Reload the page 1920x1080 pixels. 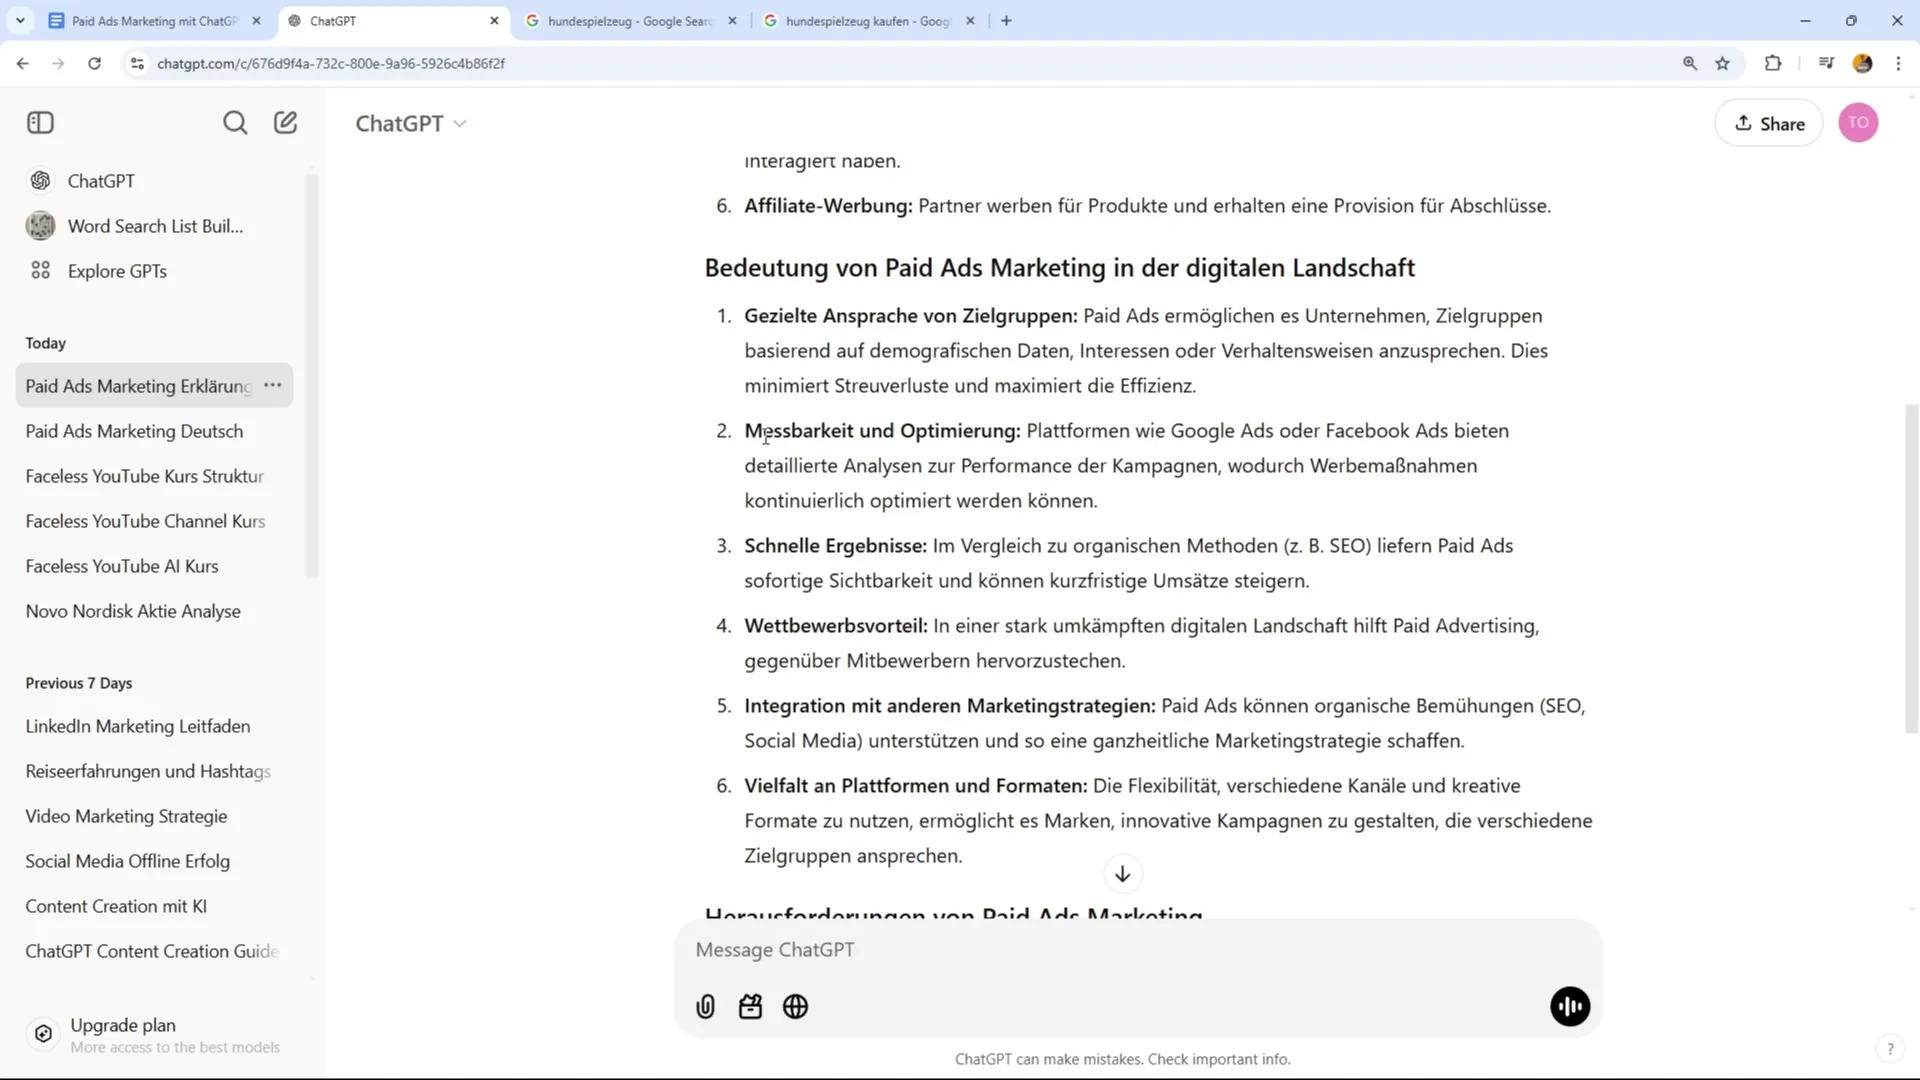[94, 63]
